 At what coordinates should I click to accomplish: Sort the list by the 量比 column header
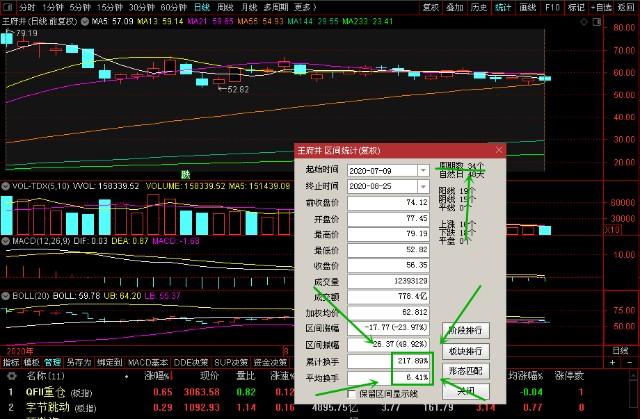tap(246, 376)
